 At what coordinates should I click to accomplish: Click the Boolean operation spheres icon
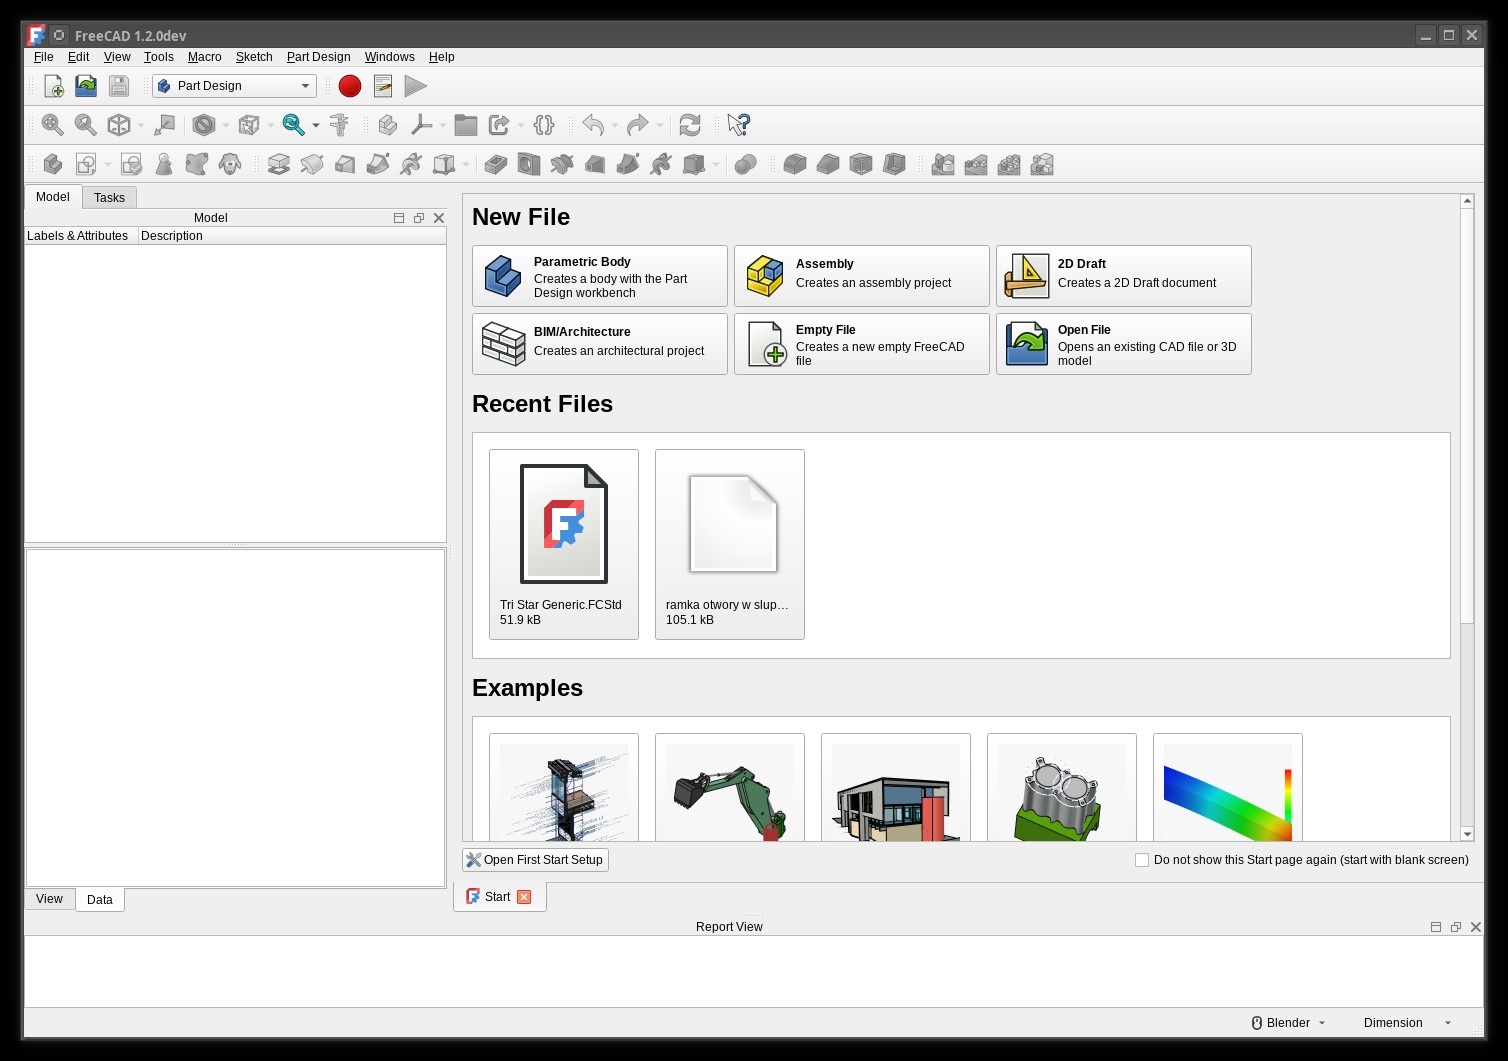click(745, 165)
